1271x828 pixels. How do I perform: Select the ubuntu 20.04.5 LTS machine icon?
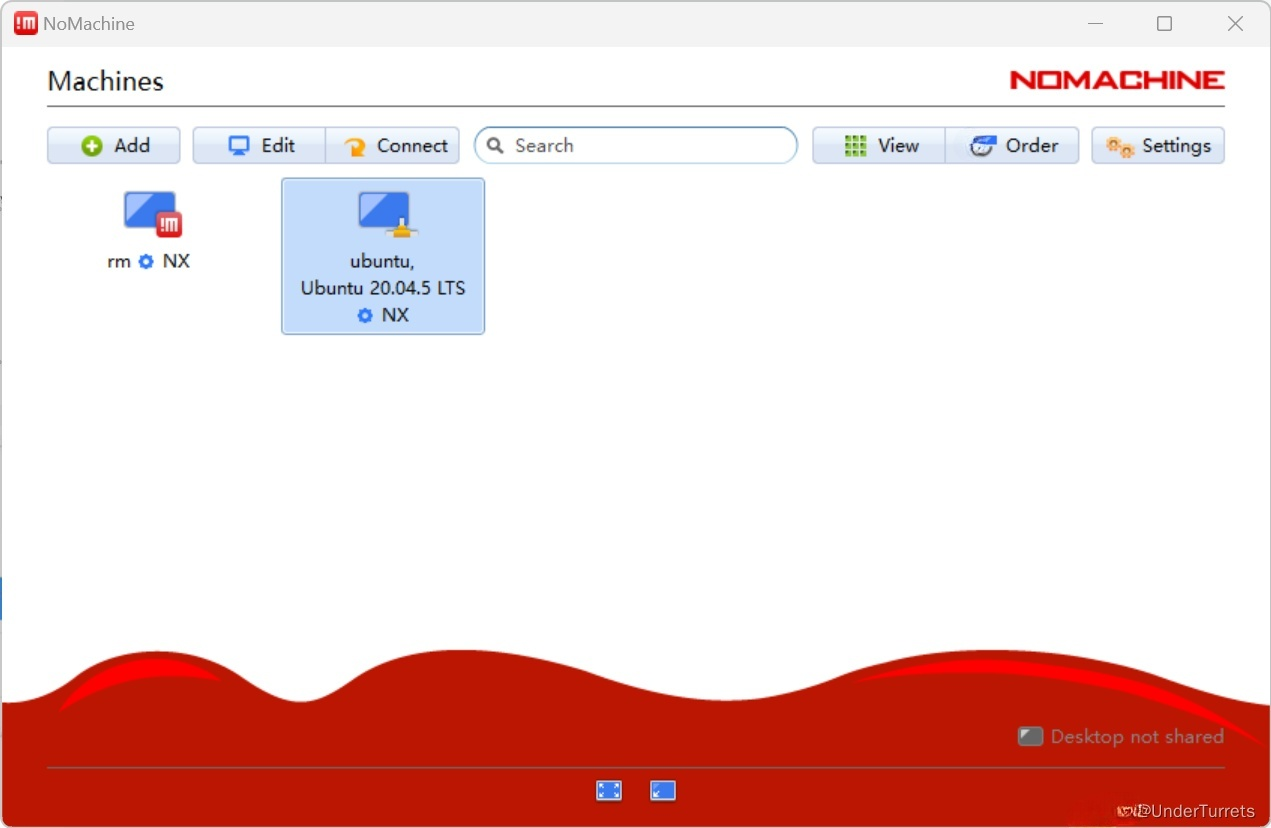[385, 213]
